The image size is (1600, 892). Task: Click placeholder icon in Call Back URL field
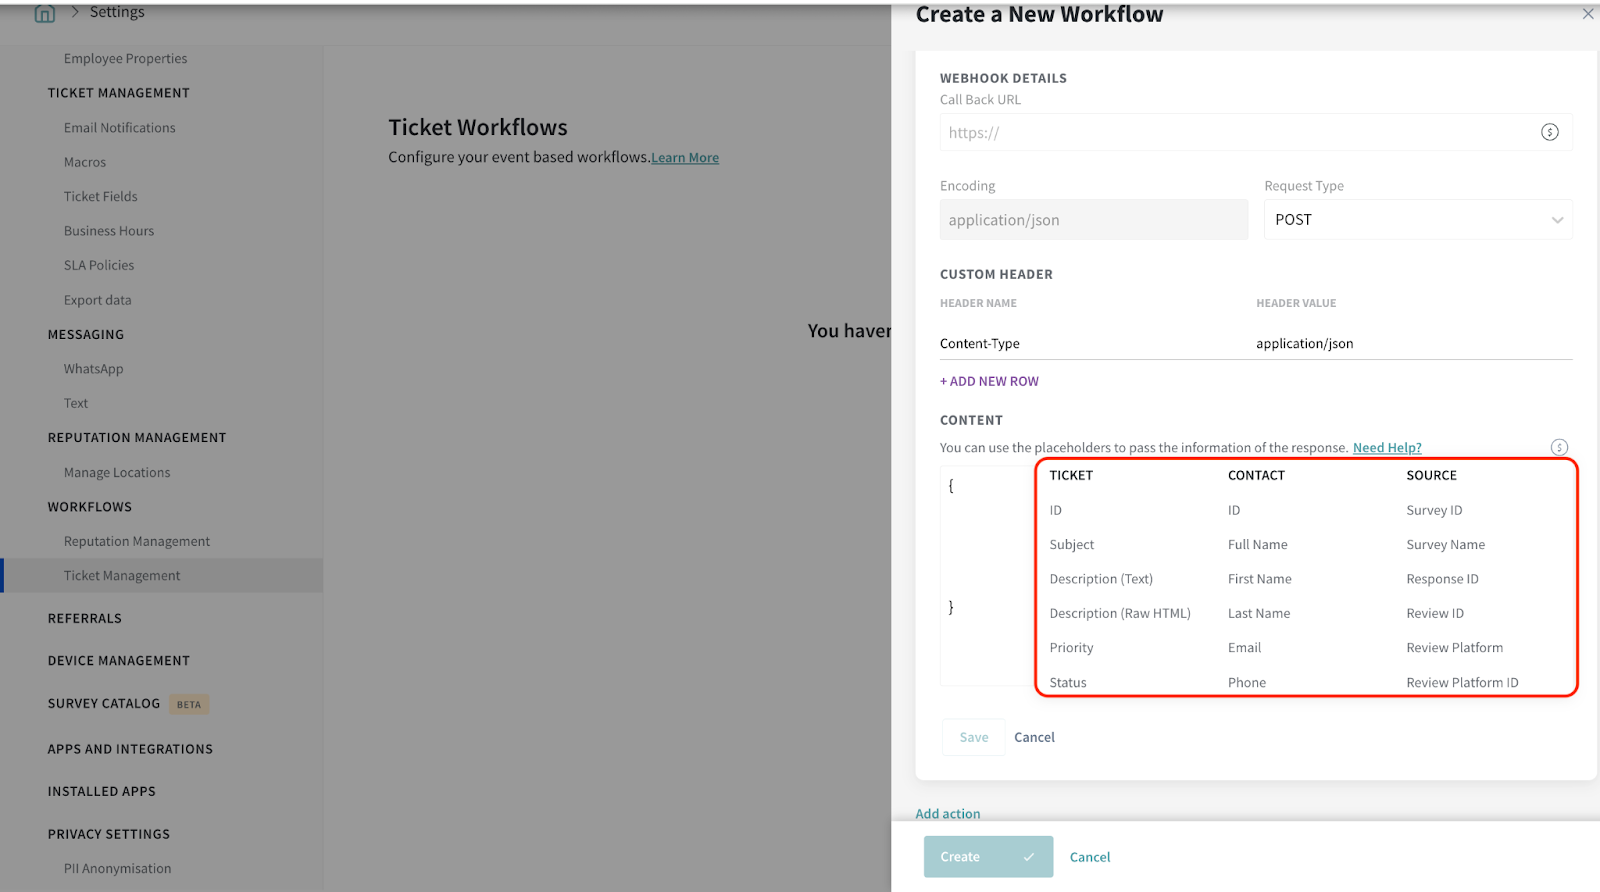1549,132
